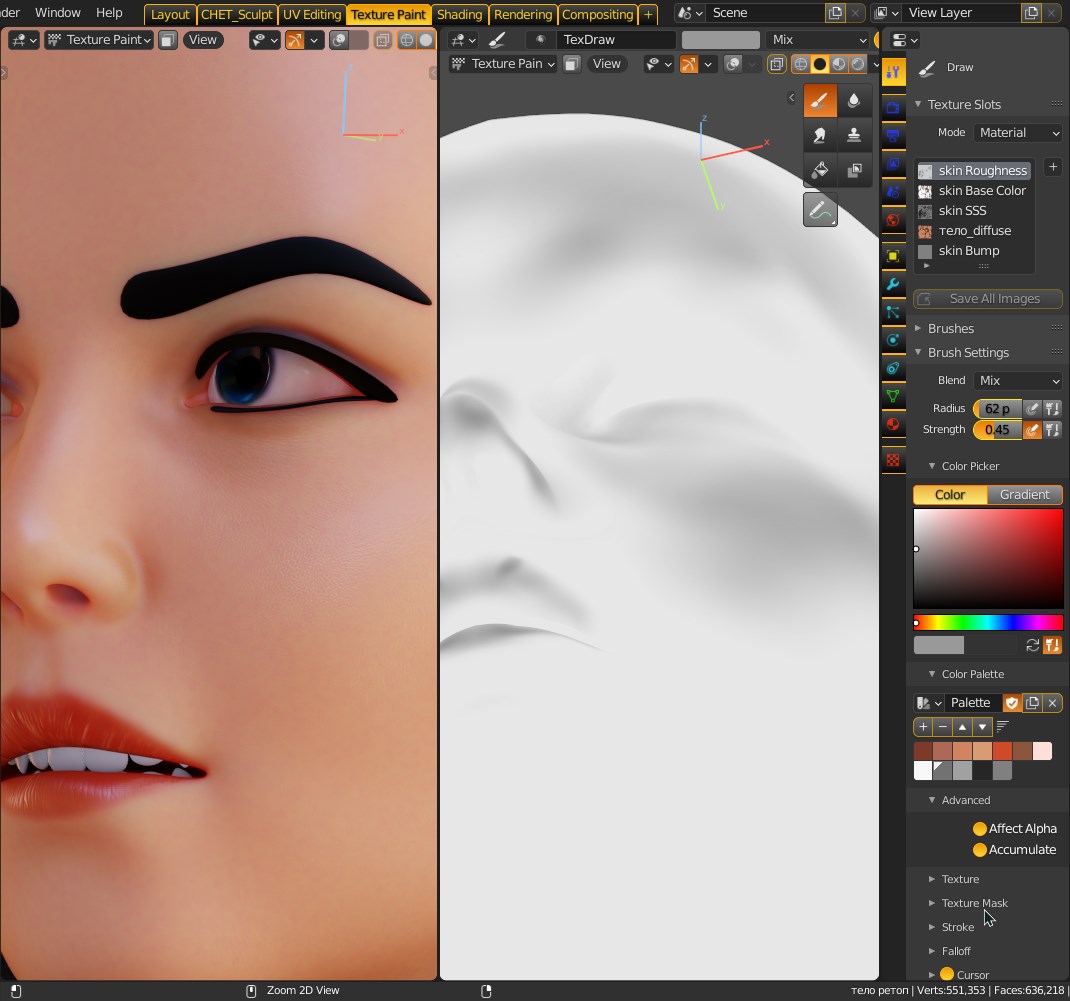Image resolution: width=1070 pixels, height=1001 pixels.
Task: Open the Particles properties tab
Action: 893,313
